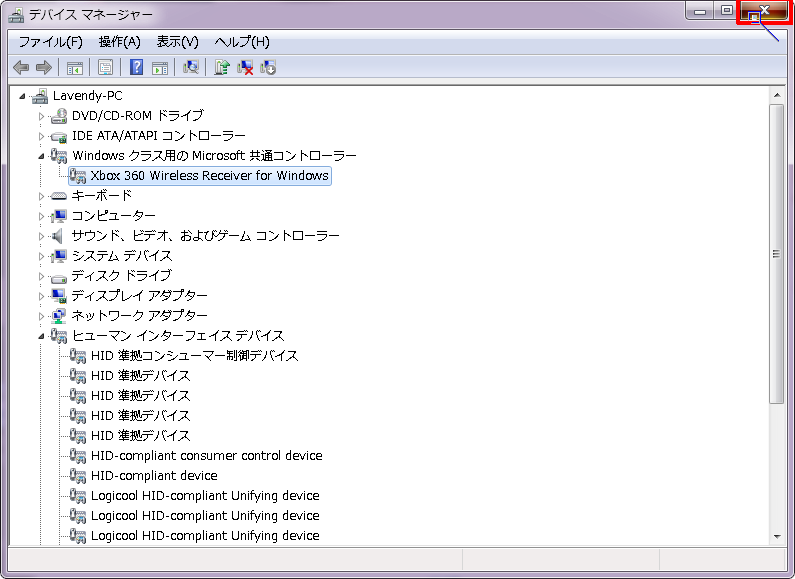The width and height of the screenshot is (795, 579).
Task: Click the scrollbar down arrow
Action: pos(777,536)
